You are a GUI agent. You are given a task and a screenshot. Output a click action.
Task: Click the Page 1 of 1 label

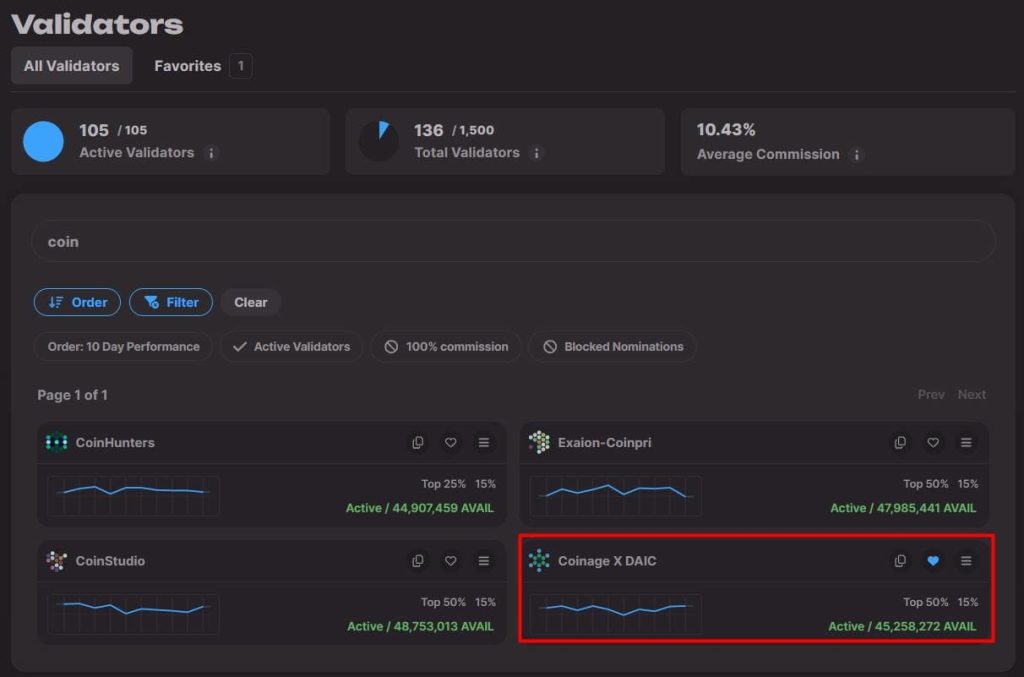tap(72, 395)
